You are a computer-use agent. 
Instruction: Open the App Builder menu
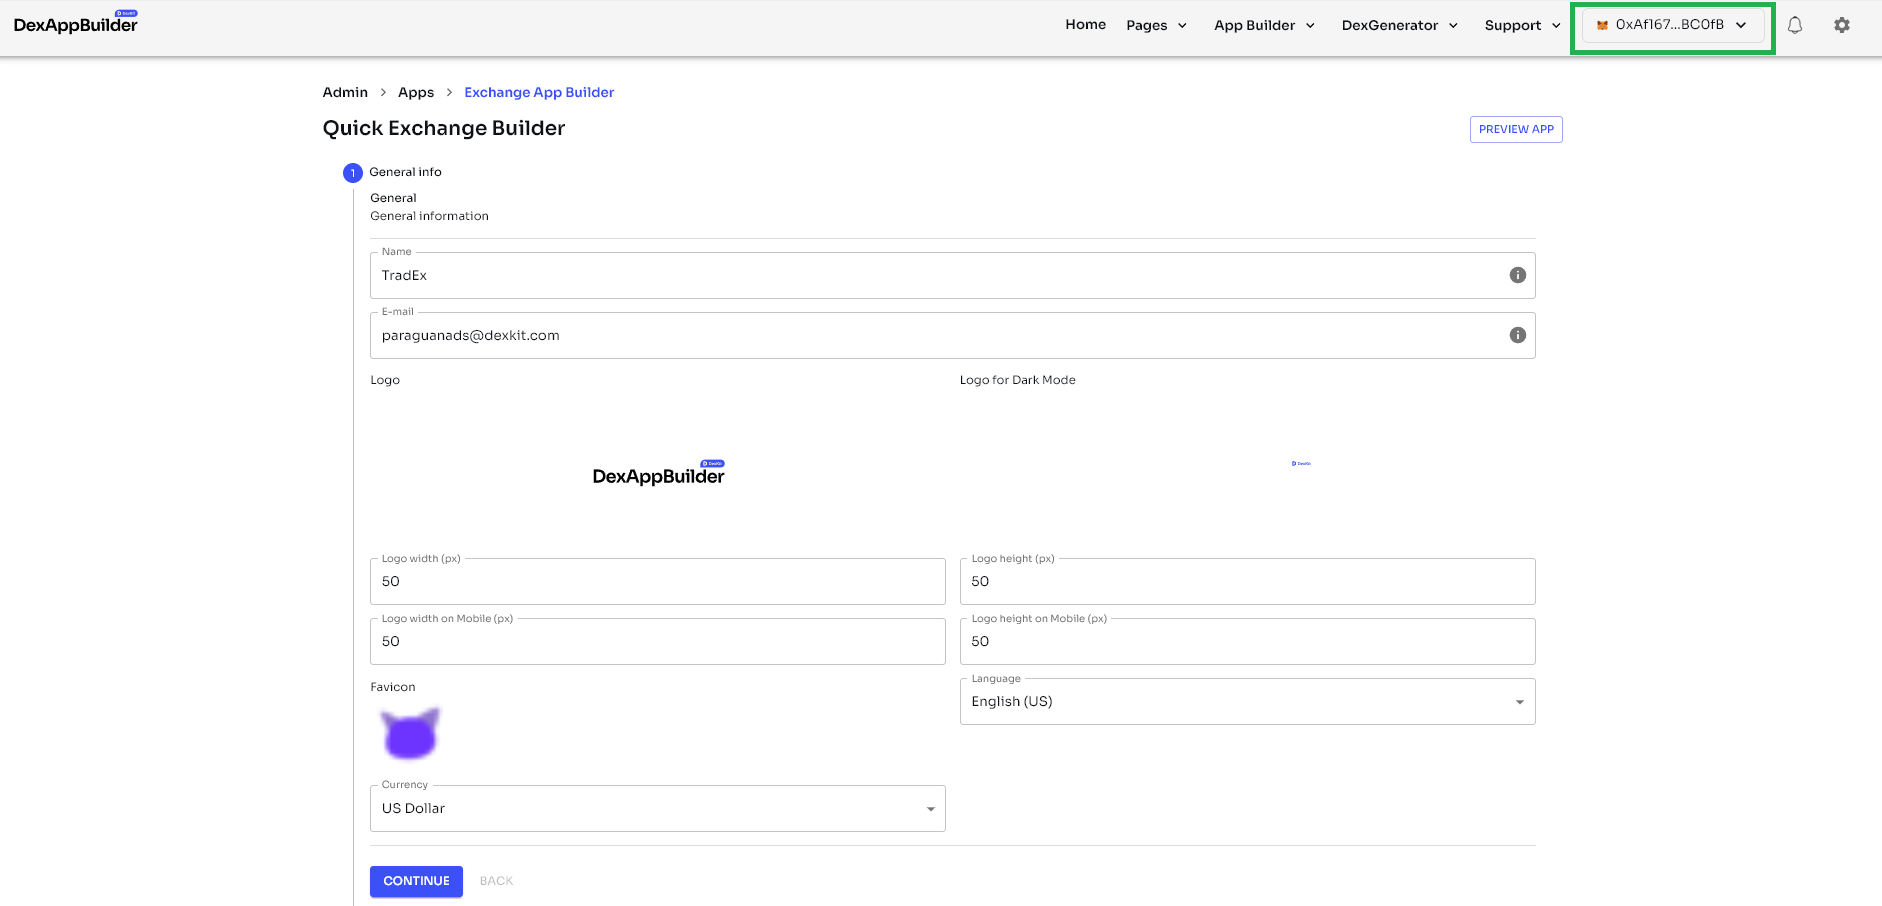pos(1264,25)
